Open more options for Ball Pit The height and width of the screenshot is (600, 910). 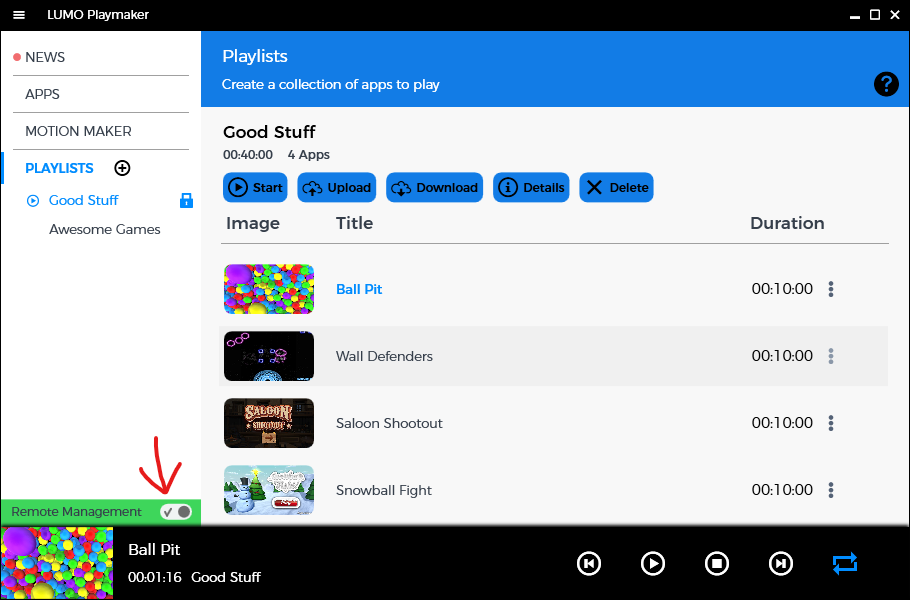tap(831, 289)
